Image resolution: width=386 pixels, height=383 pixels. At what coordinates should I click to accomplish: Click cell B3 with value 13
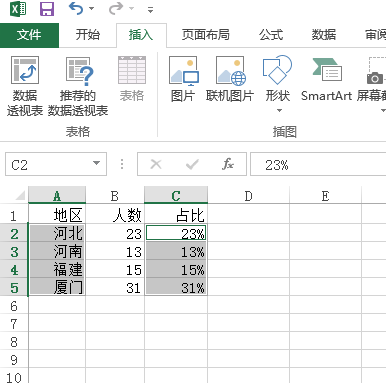115,251
